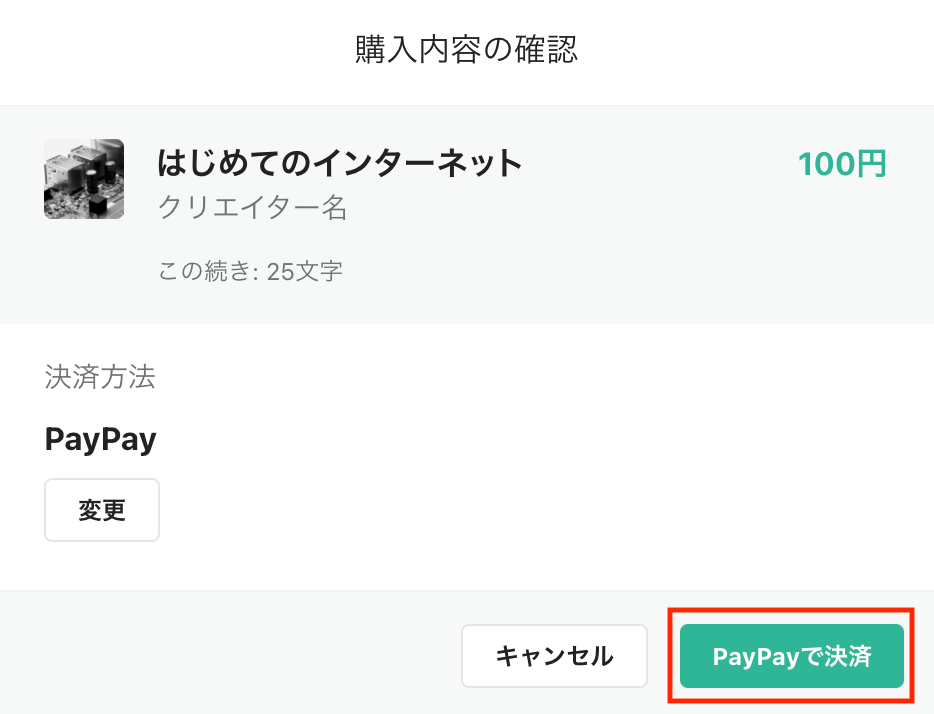This screenshot has height=714, width=934.
Task: Cancel the purchase with キャンセル button
Action: (554, 656)
